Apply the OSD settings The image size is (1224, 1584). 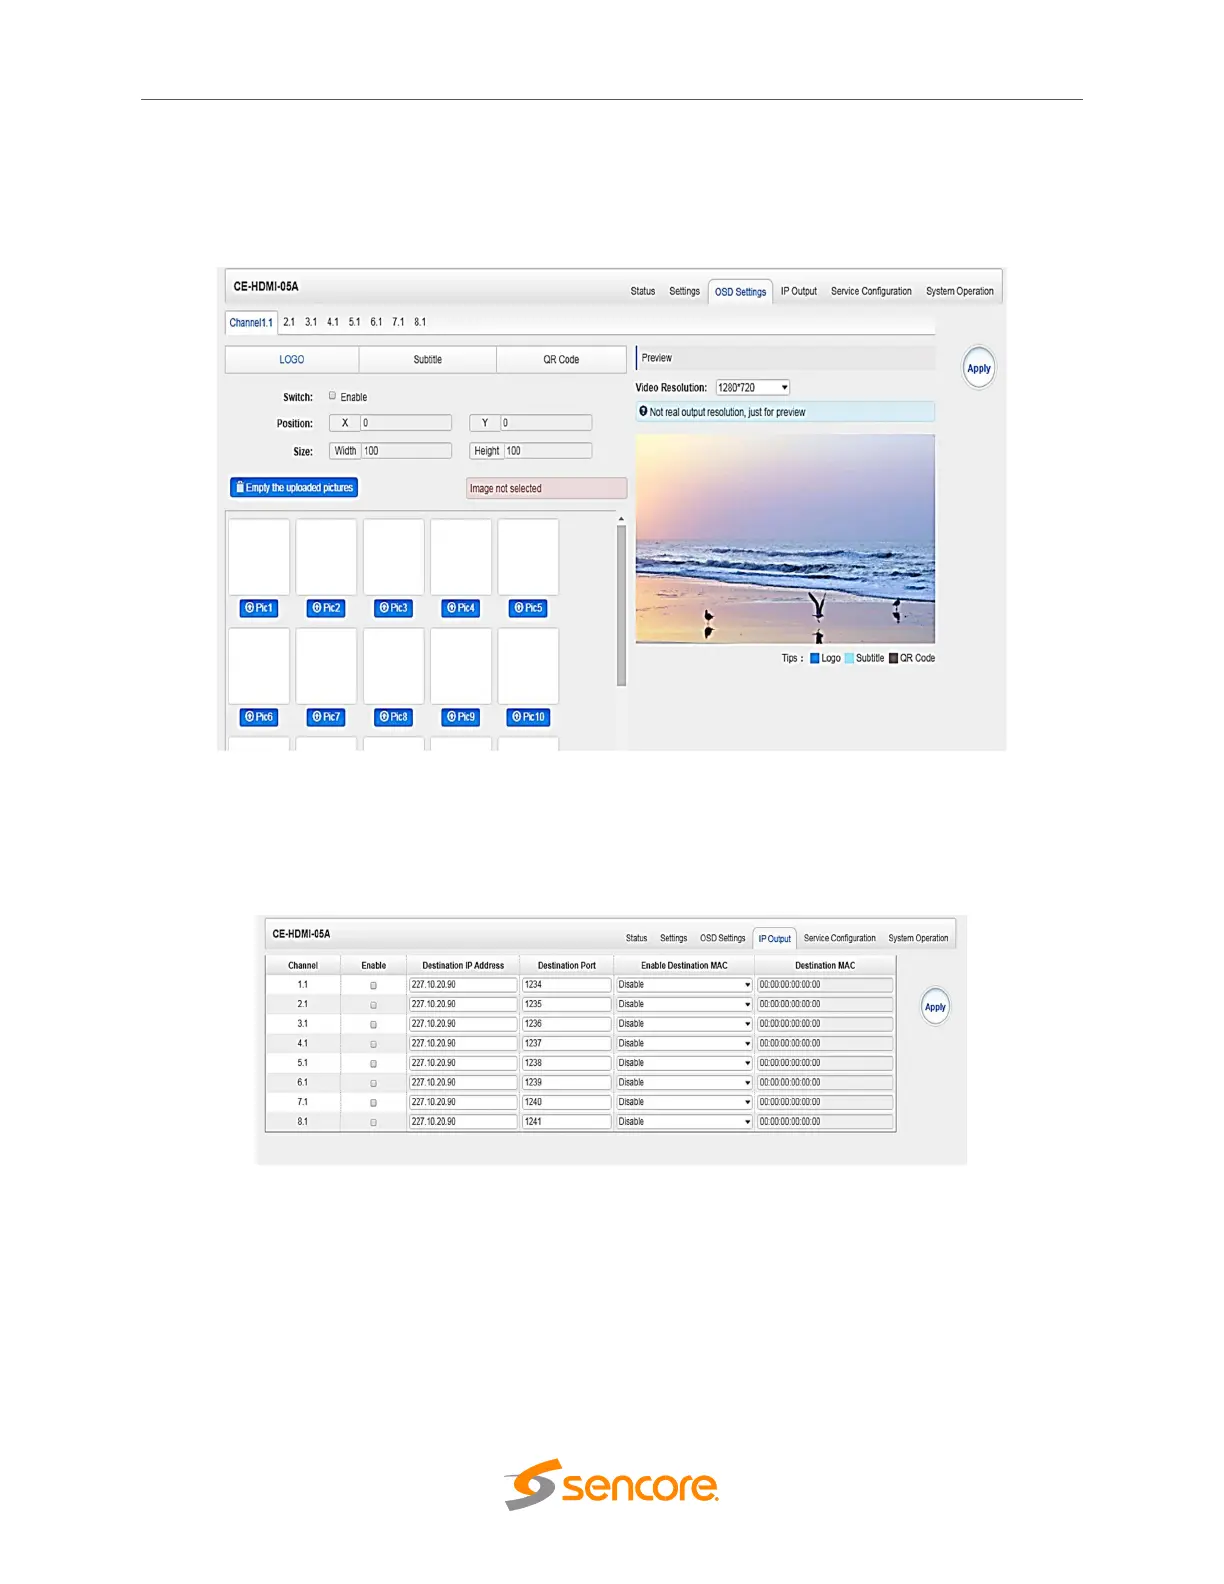point(979,368)
